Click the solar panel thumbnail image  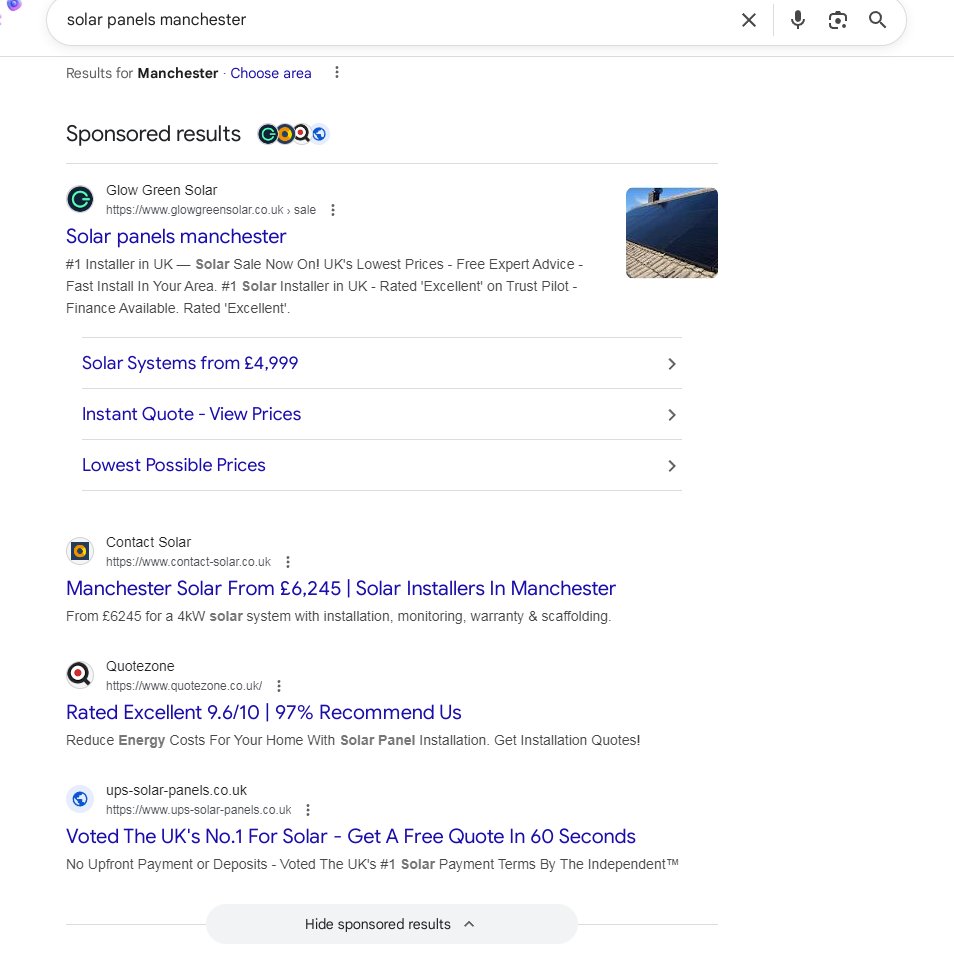pos(671,232)
